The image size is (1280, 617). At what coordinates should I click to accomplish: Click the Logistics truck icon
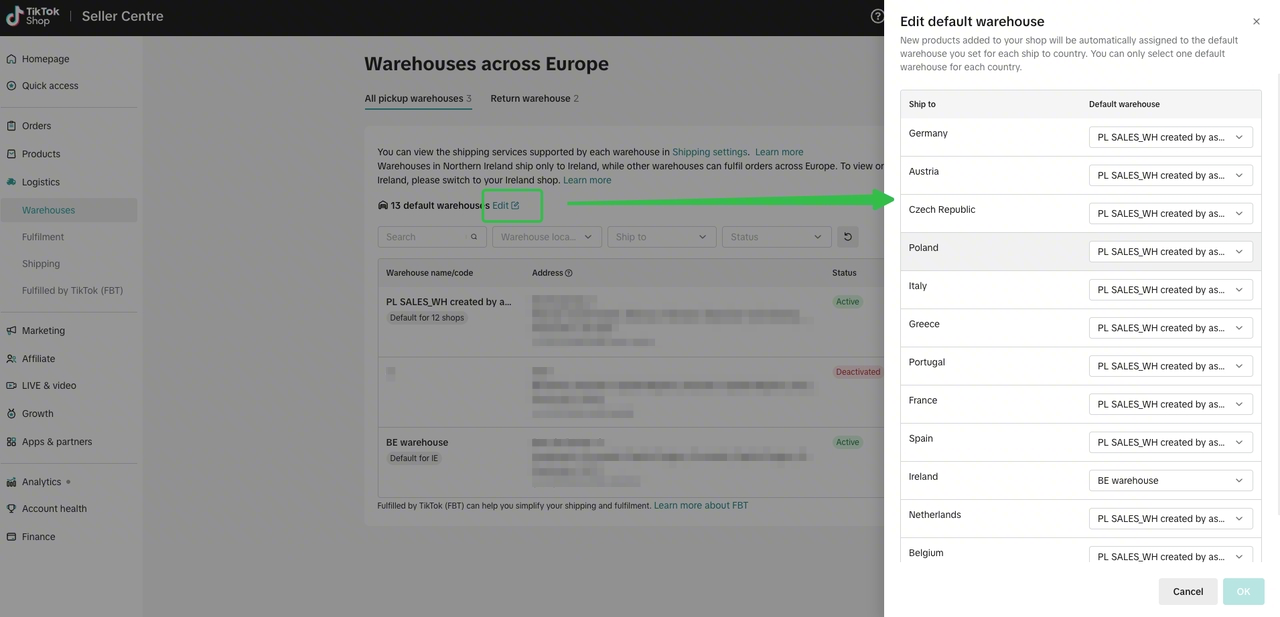point(12,182)
